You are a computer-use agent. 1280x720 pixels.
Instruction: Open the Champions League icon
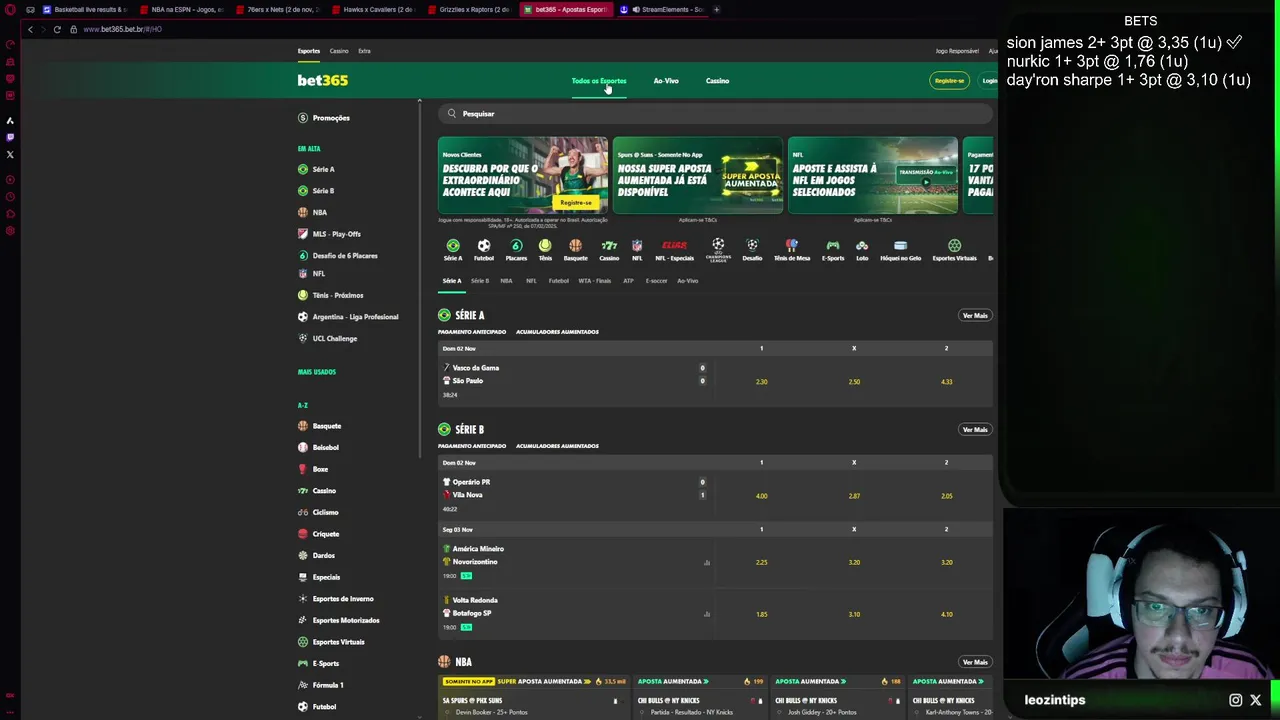click(718, 245)
